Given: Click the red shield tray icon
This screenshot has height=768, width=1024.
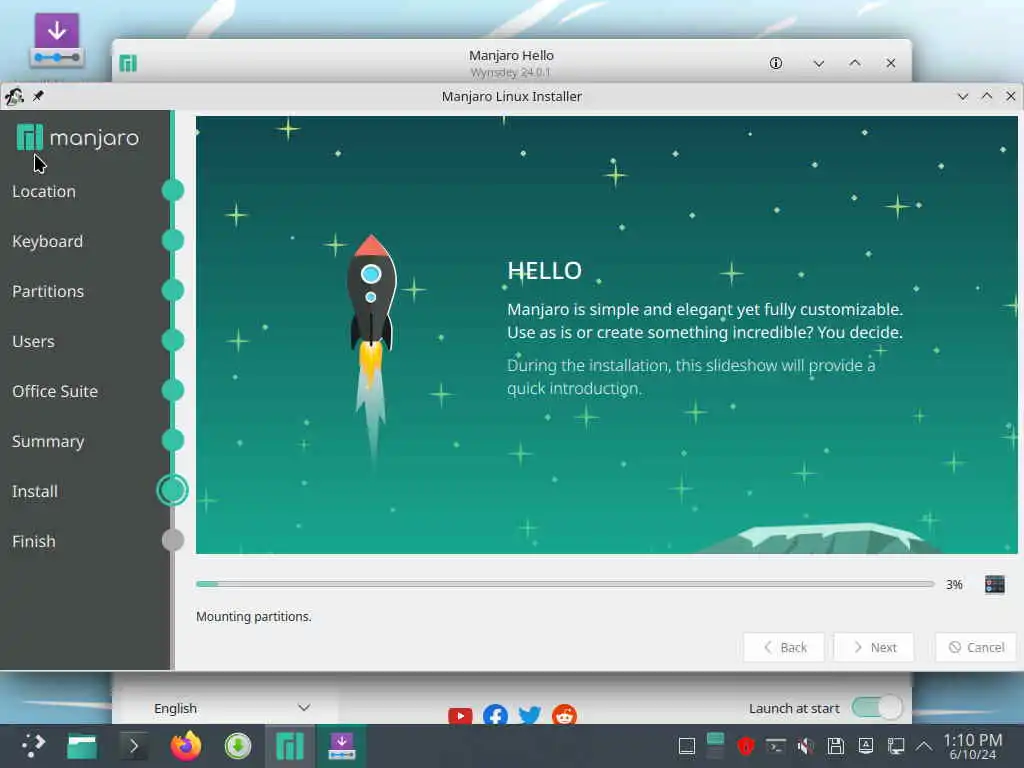Looking at the screenshot, I should 746,746.
